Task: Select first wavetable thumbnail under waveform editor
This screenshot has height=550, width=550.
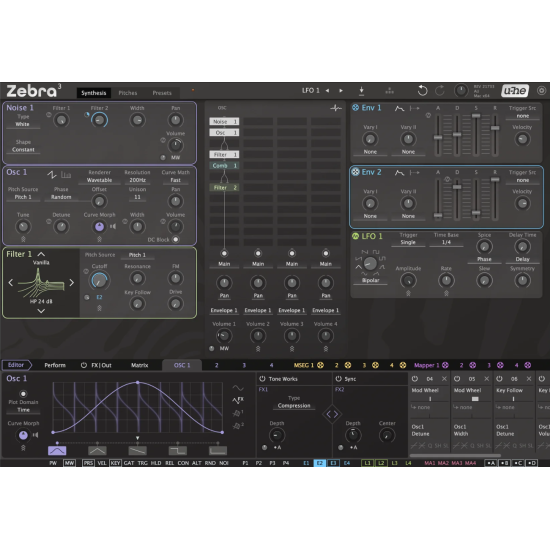Action: coord(57,450)
